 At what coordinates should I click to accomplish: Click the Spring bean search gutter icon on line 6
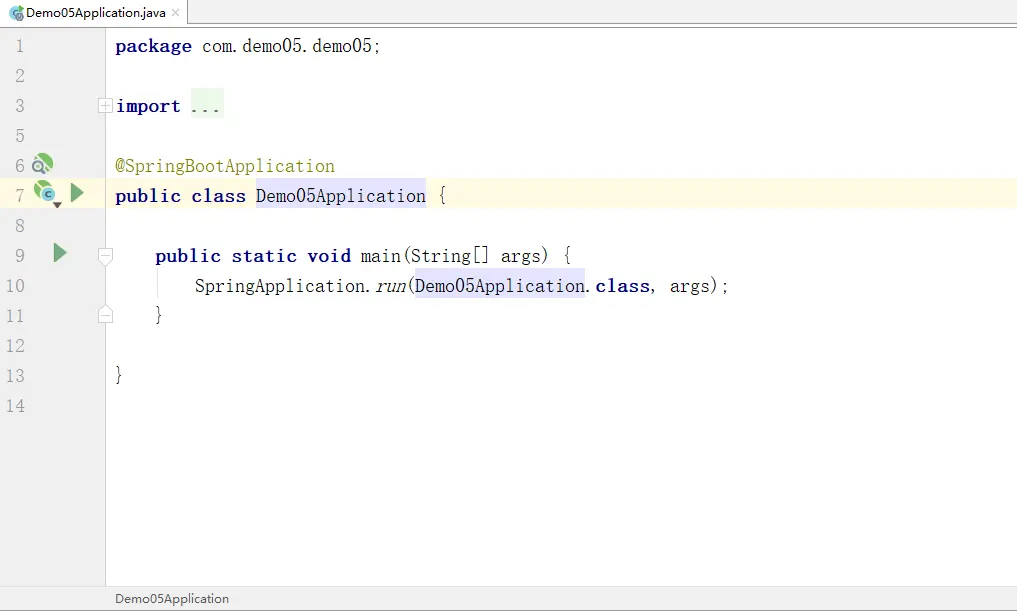click(42, 164)
